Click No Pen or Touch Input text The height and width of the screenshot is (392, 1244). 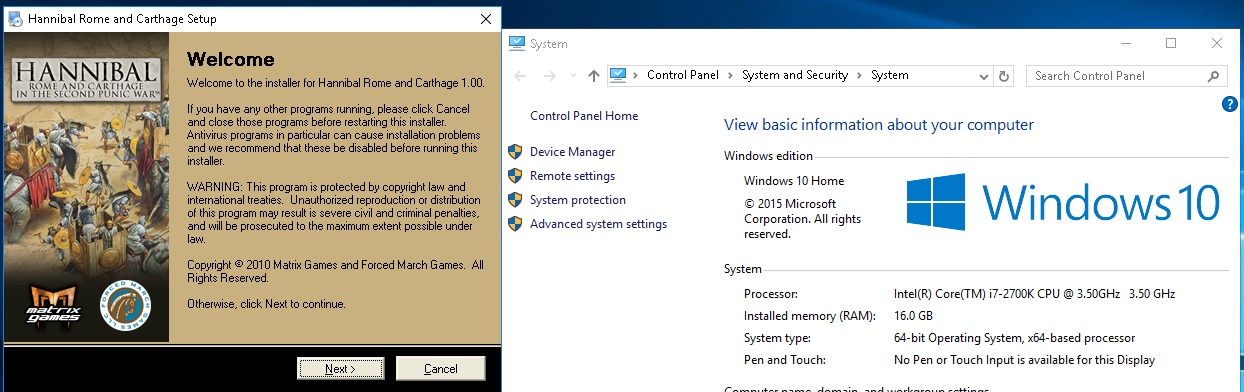(1024, 360)
